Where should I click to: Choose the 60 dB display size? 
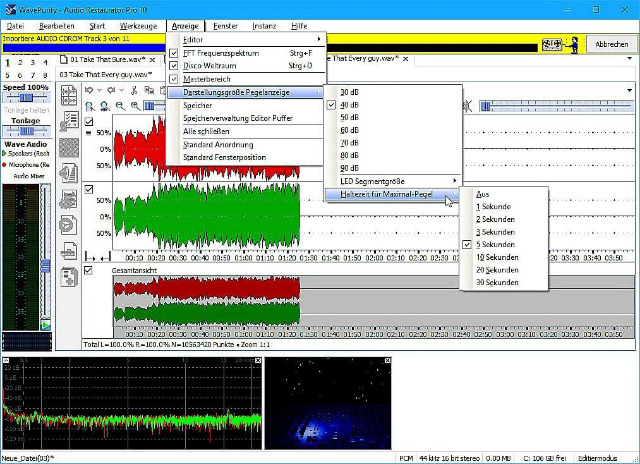pos(349,129)
